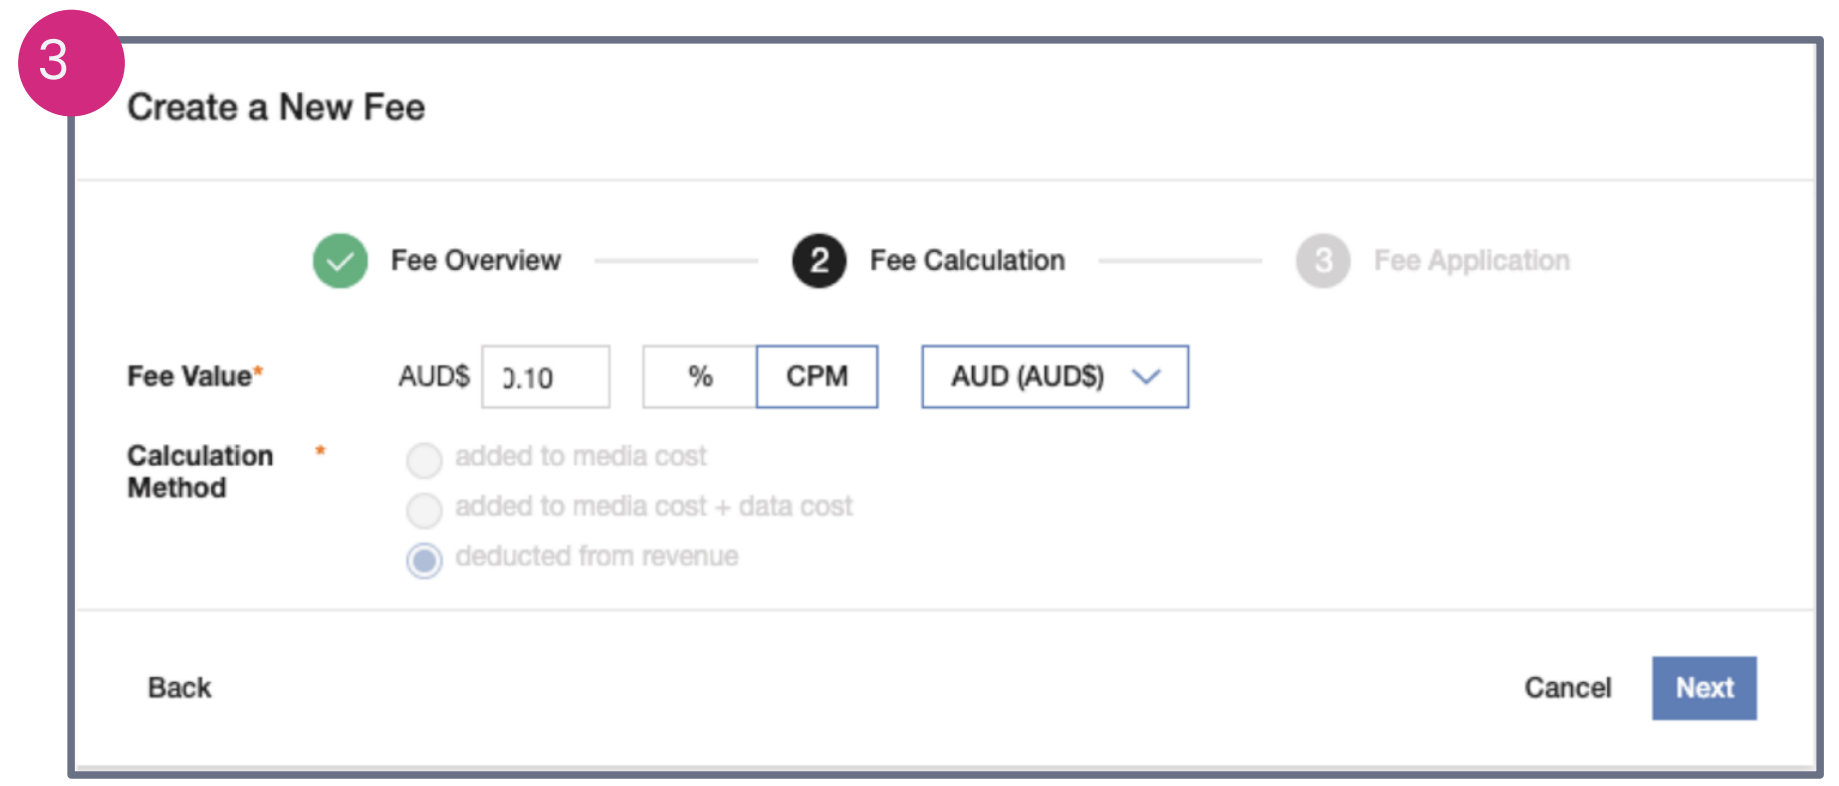This screenshot has height=786, width=1839.
Task: Focus the Fee Value amount field
Action: pyautogui.click(x=545, y=377)
